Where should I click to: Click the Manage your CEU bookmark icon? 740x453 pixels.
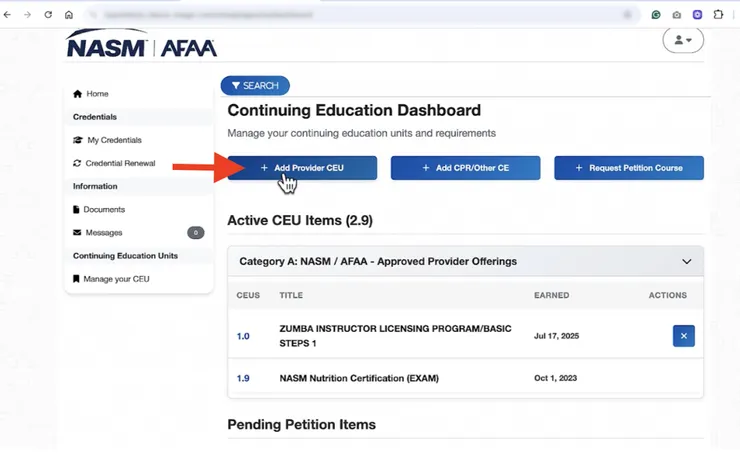77,279
